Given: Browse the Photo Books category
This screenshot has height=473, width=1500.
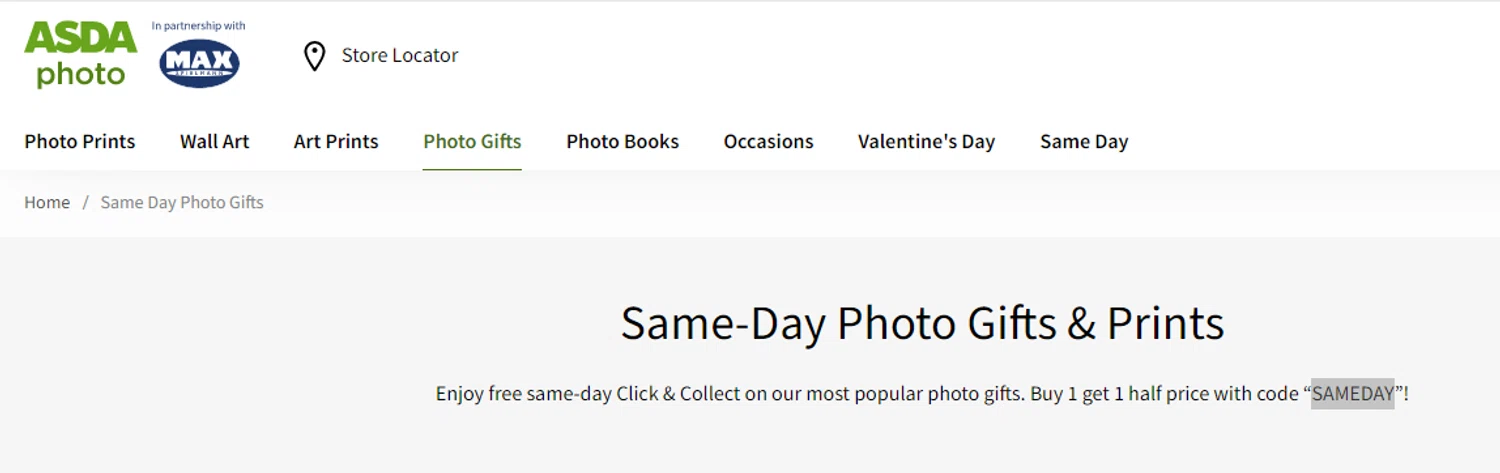Looking at the screenshot, I should [622, 142].
